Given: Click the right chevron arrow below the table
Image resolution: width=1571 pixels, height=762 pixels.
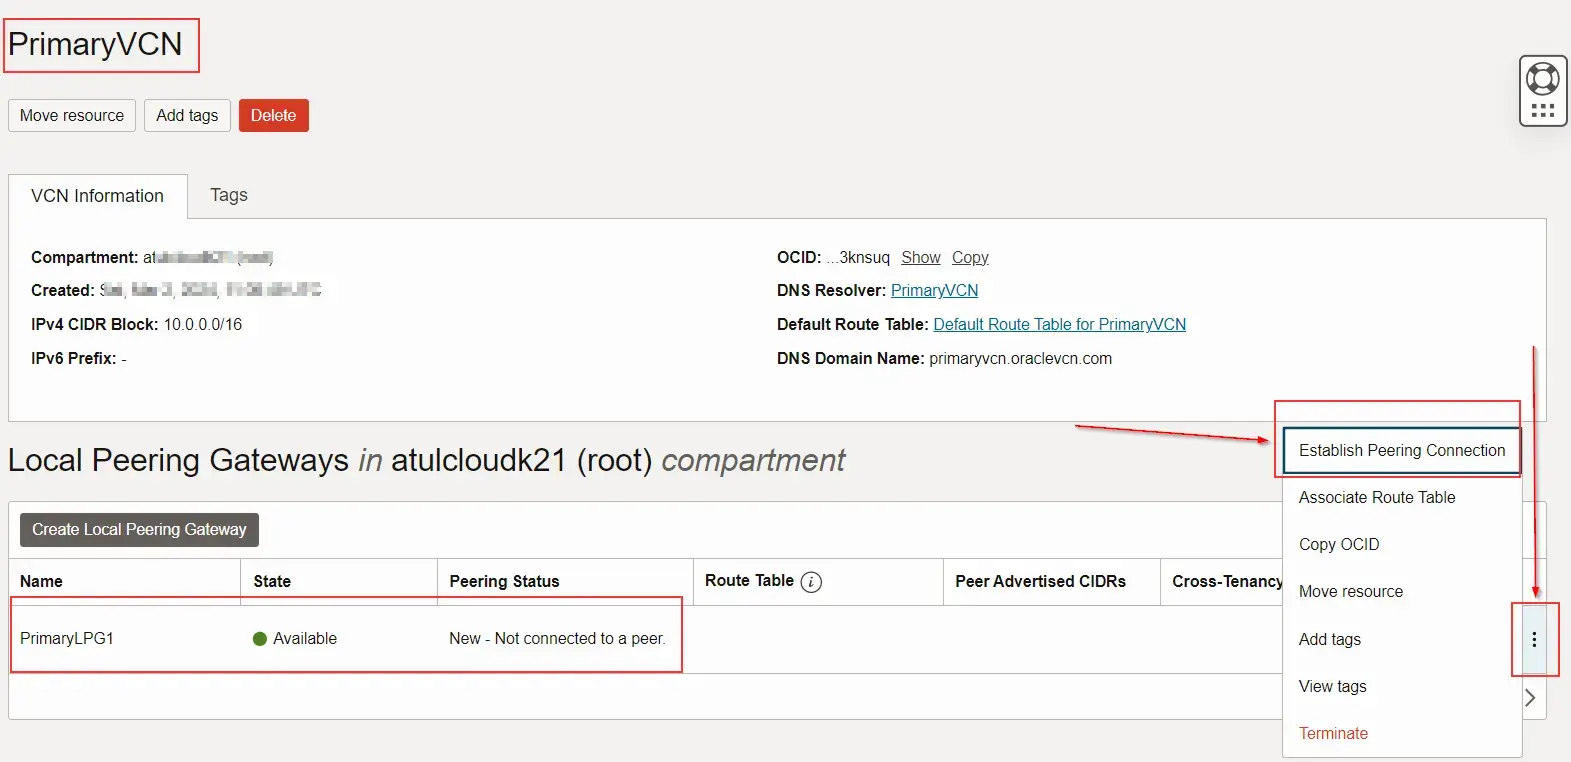Looking at the screenshot, I should coord(1529,698).
